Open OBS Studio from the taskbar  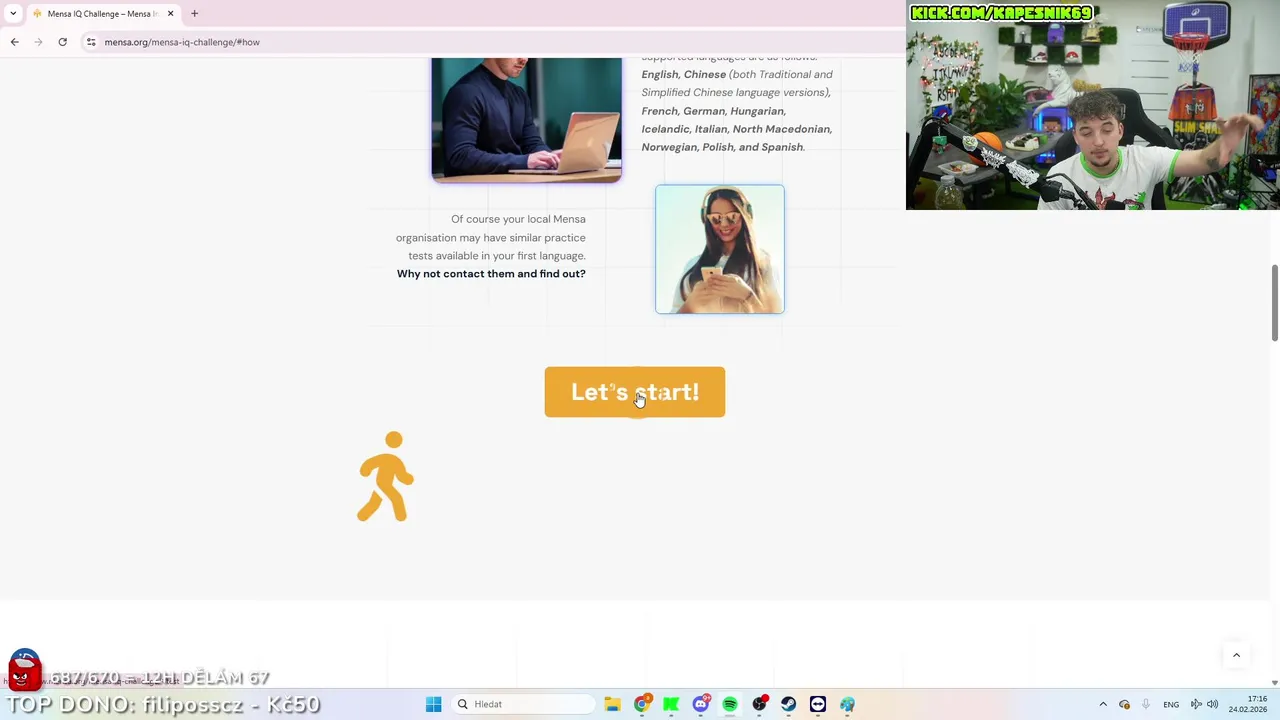[760, 704]
